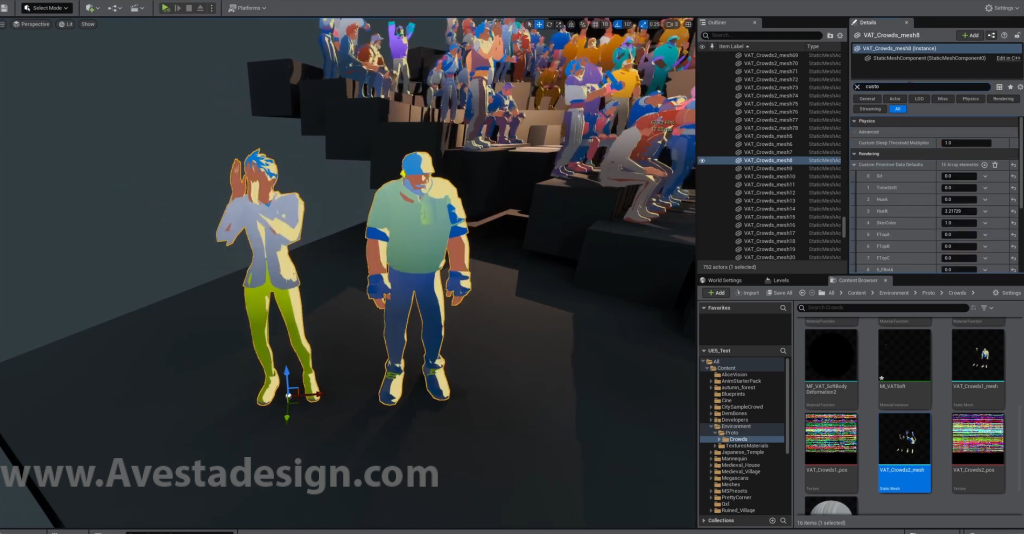Collapse Custom Primitive Data Defaults array
Image resolution: width=1024 pixels, height=534 pixels.
coord(855,165)
